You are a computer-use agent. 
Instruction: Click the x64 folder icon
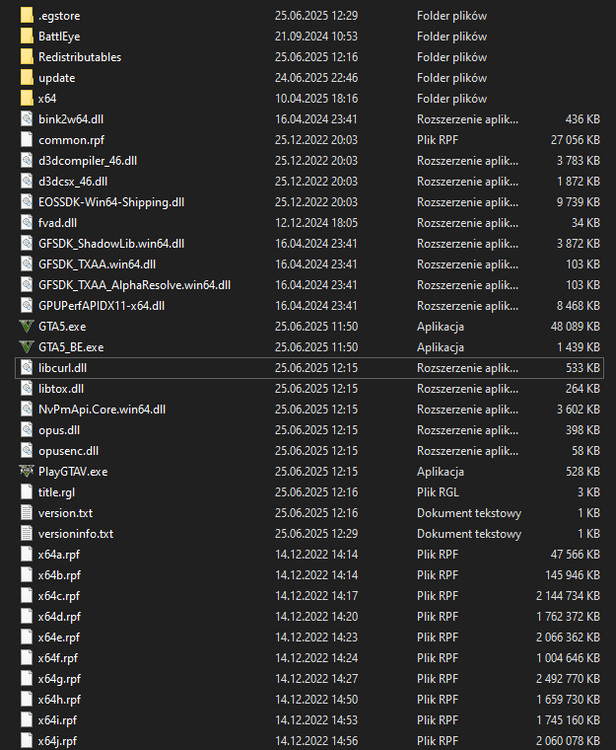tap(27, 99)
